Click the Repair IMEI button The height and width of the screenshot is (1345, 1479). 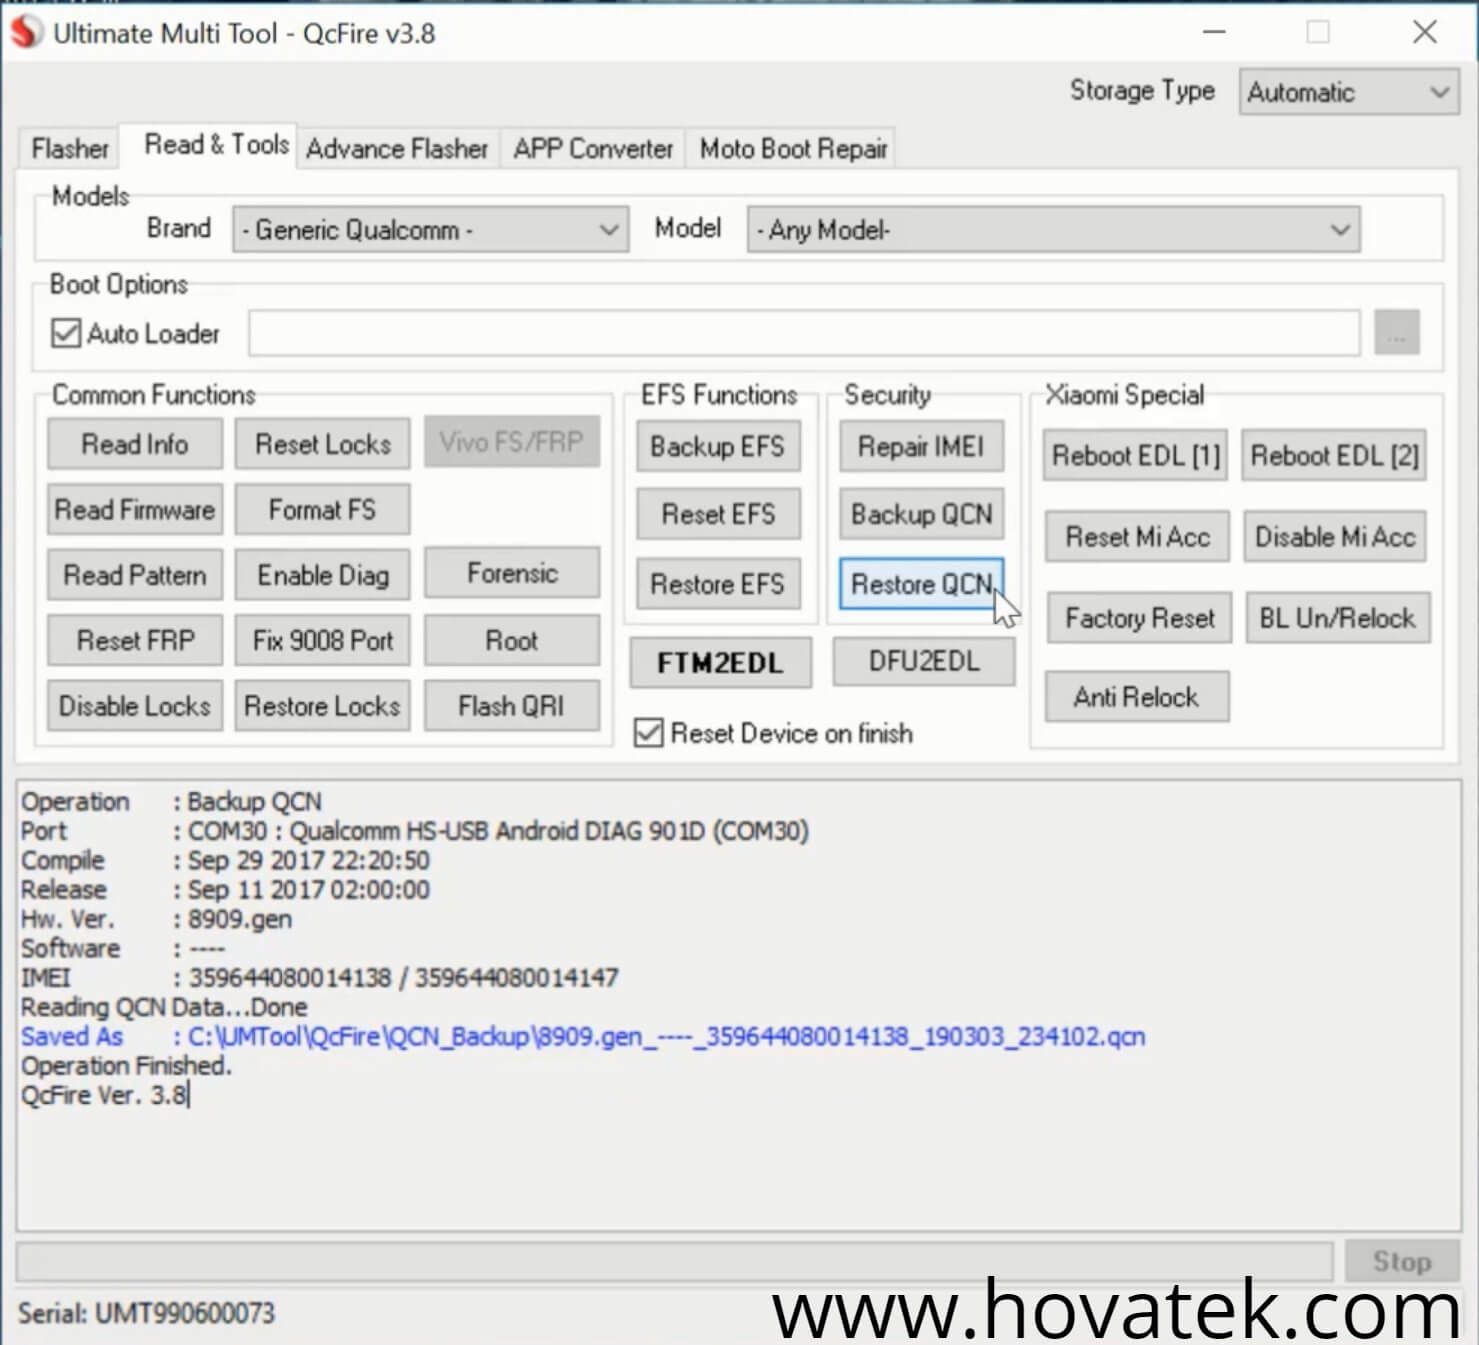pyautogui.click(x=921, y=446)
